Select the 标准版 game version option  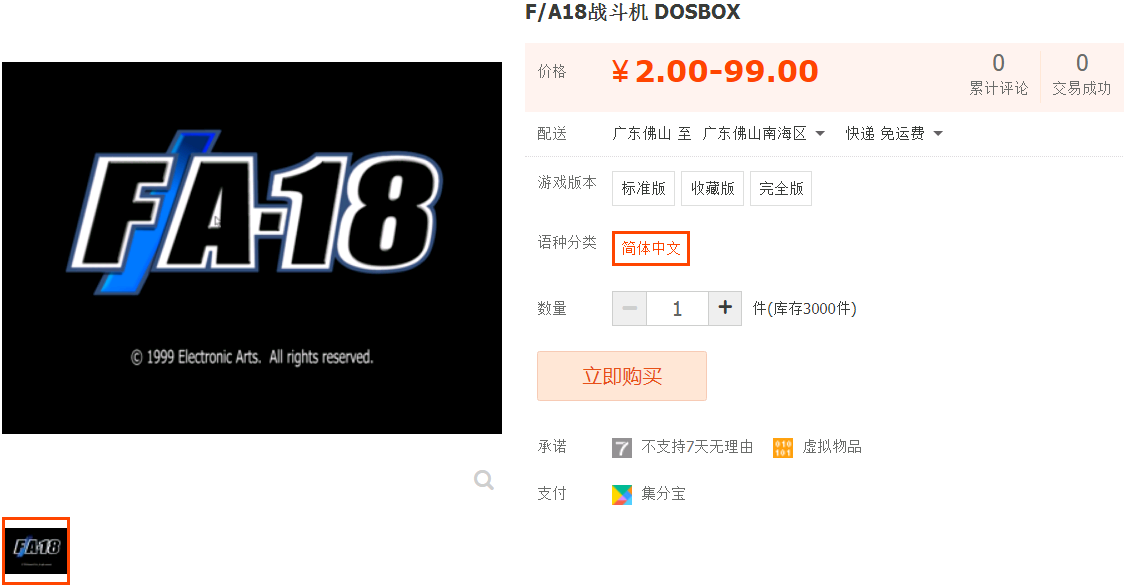pos(643,188)
